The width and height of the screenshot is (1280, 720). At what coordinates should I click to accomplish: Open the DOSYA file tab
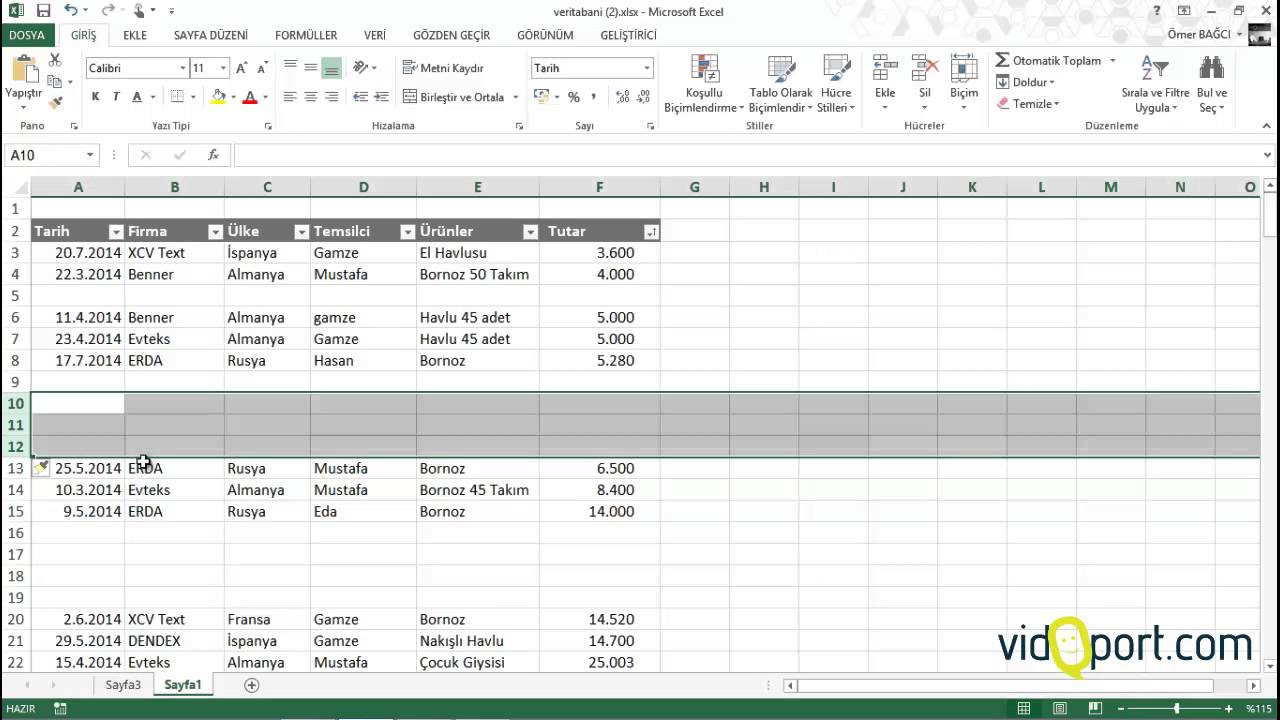[x=27, y=35]
